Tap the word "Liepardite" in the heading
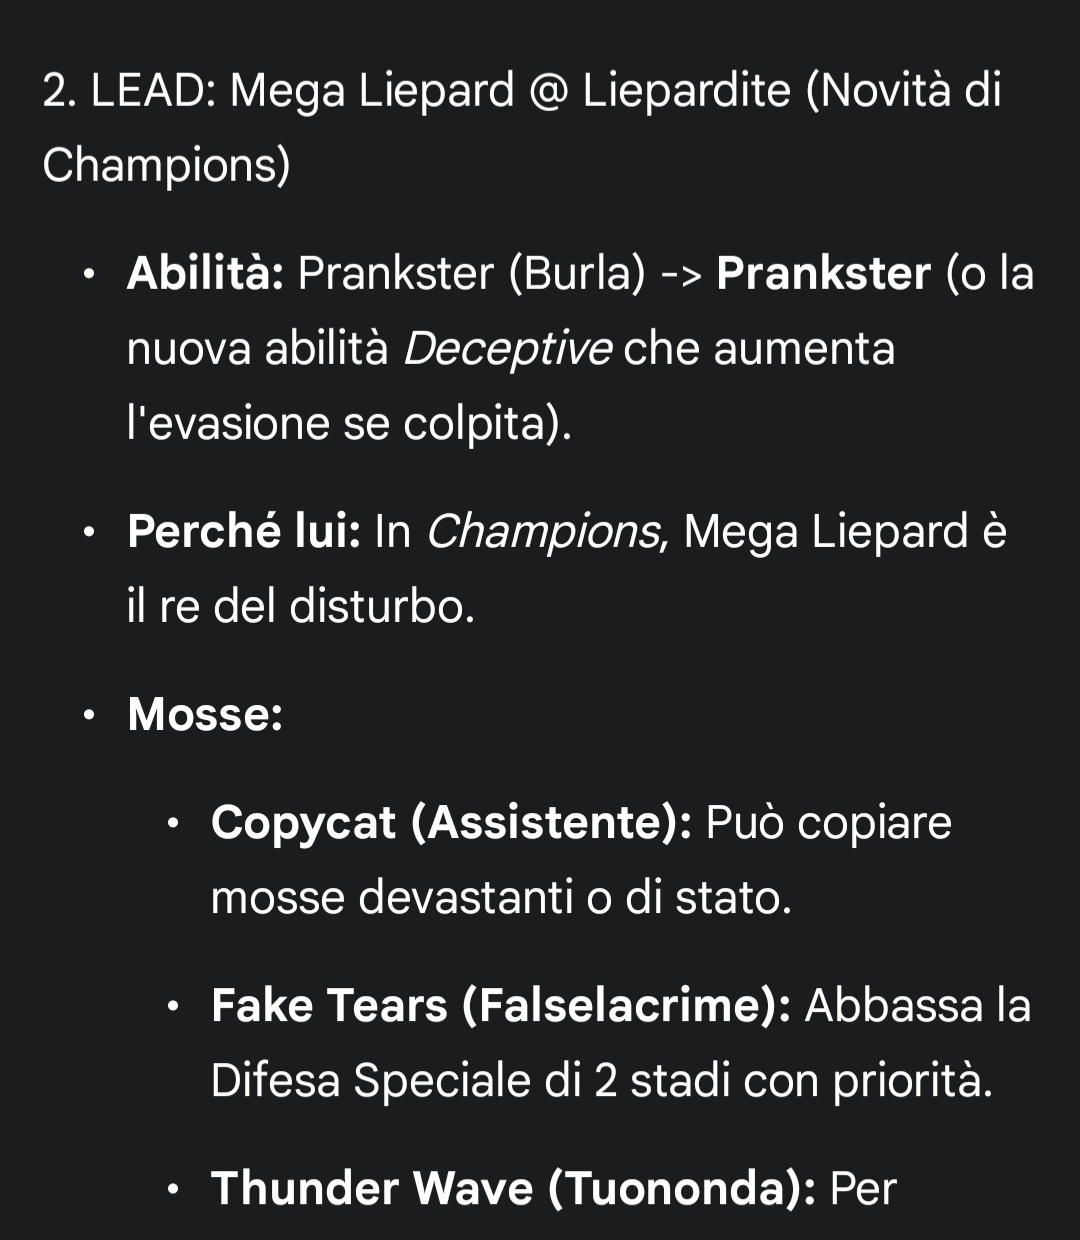 point(687,92)
